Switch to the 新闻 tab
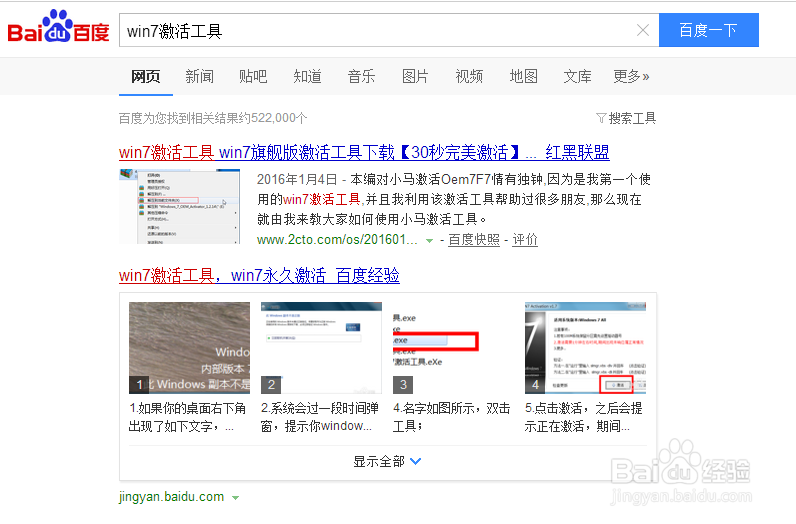 tap(200, 77)
